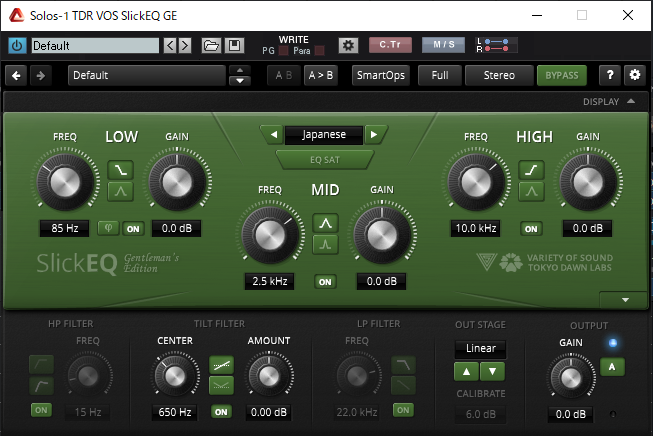Toggle the C.Tr button
This screenshot has height=436, width=653.
[x=390, y=45]
